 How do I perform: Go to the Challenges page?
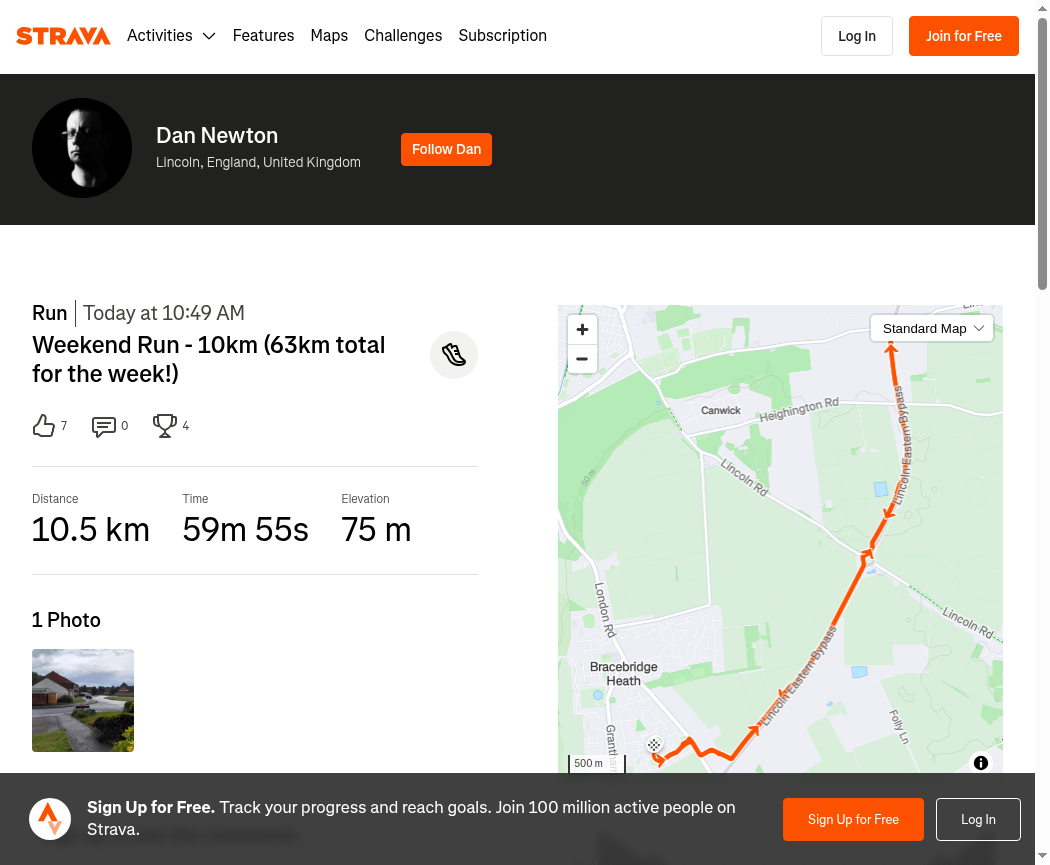403,36
